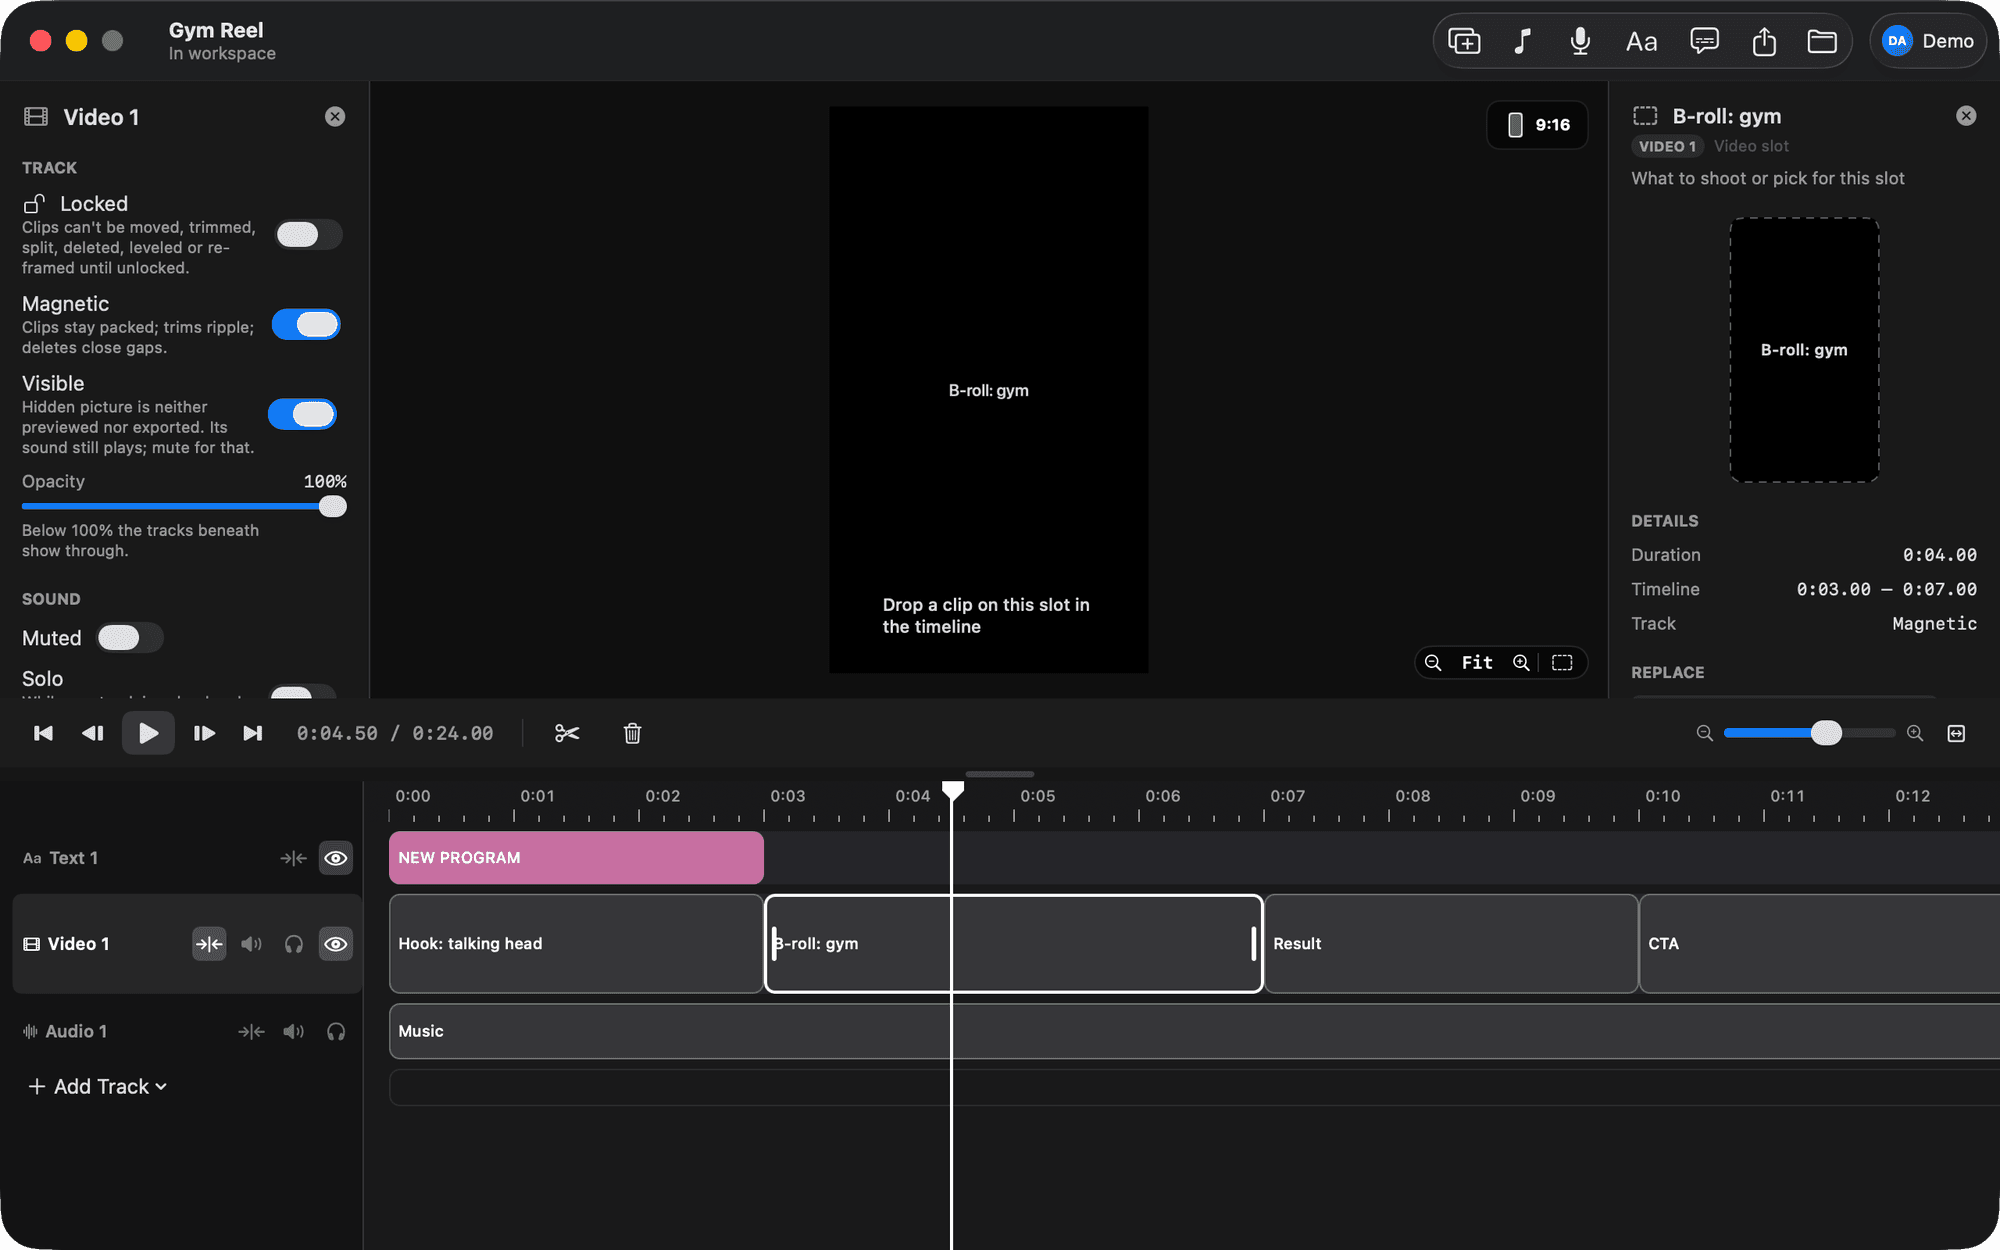This screenshot has width=2000, height=1250.
Task: Select the B-roll: gym timeline clip
Action: 1013,944
